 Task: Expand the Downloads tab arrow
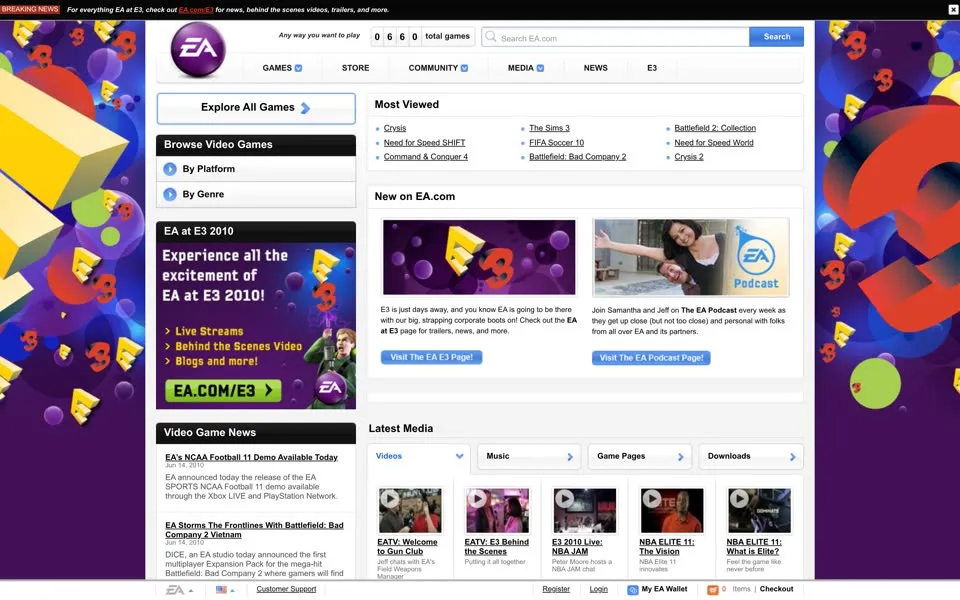point(792,457)
